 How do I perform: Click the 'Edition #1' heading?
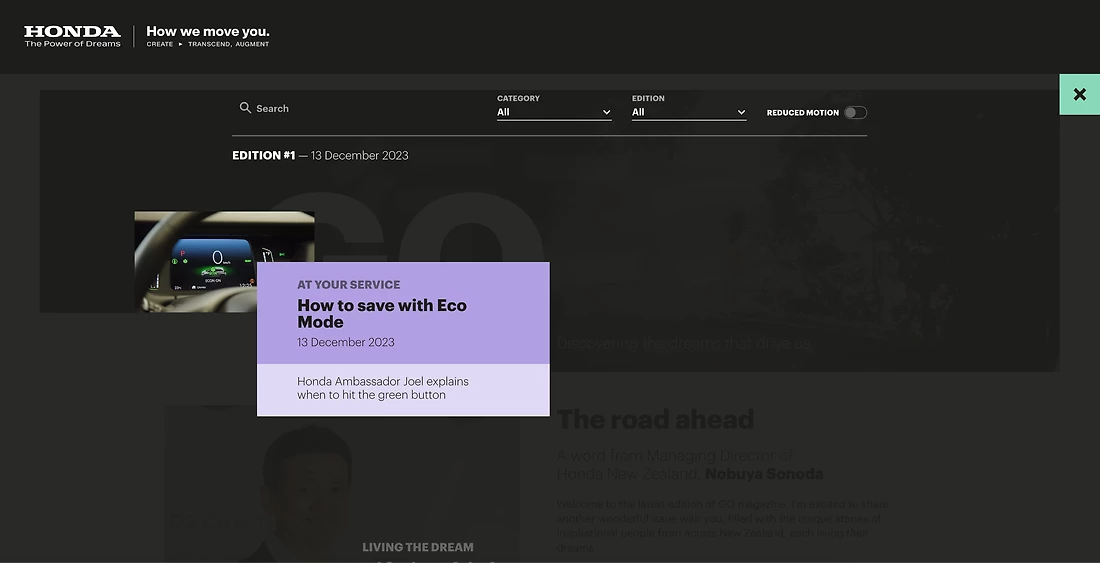(264, 155)
